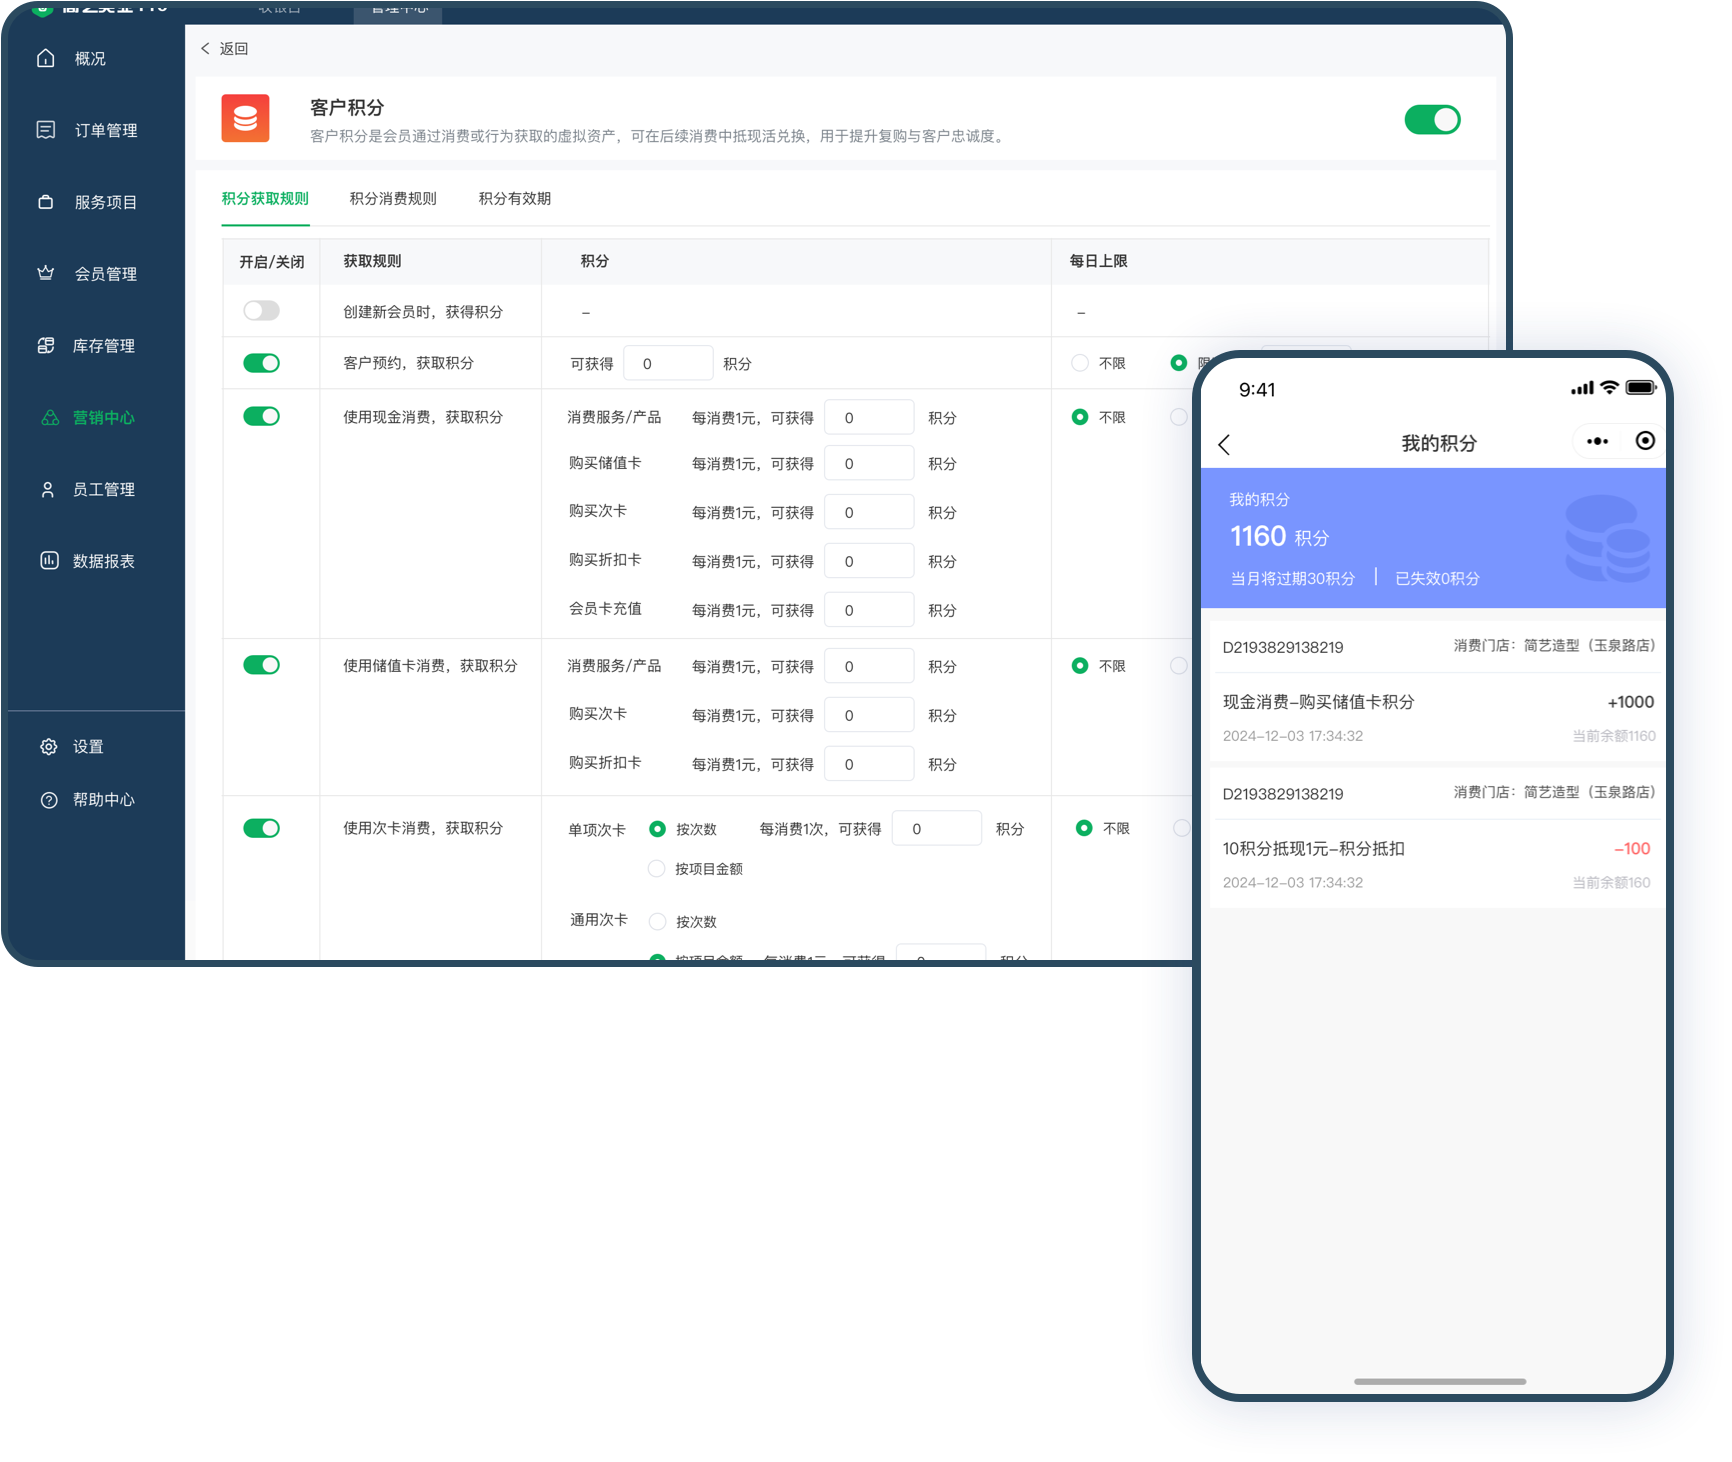Open 库存管理 menu item
This screenshot has width=1732, height=1462.
(x=104, y=346)
